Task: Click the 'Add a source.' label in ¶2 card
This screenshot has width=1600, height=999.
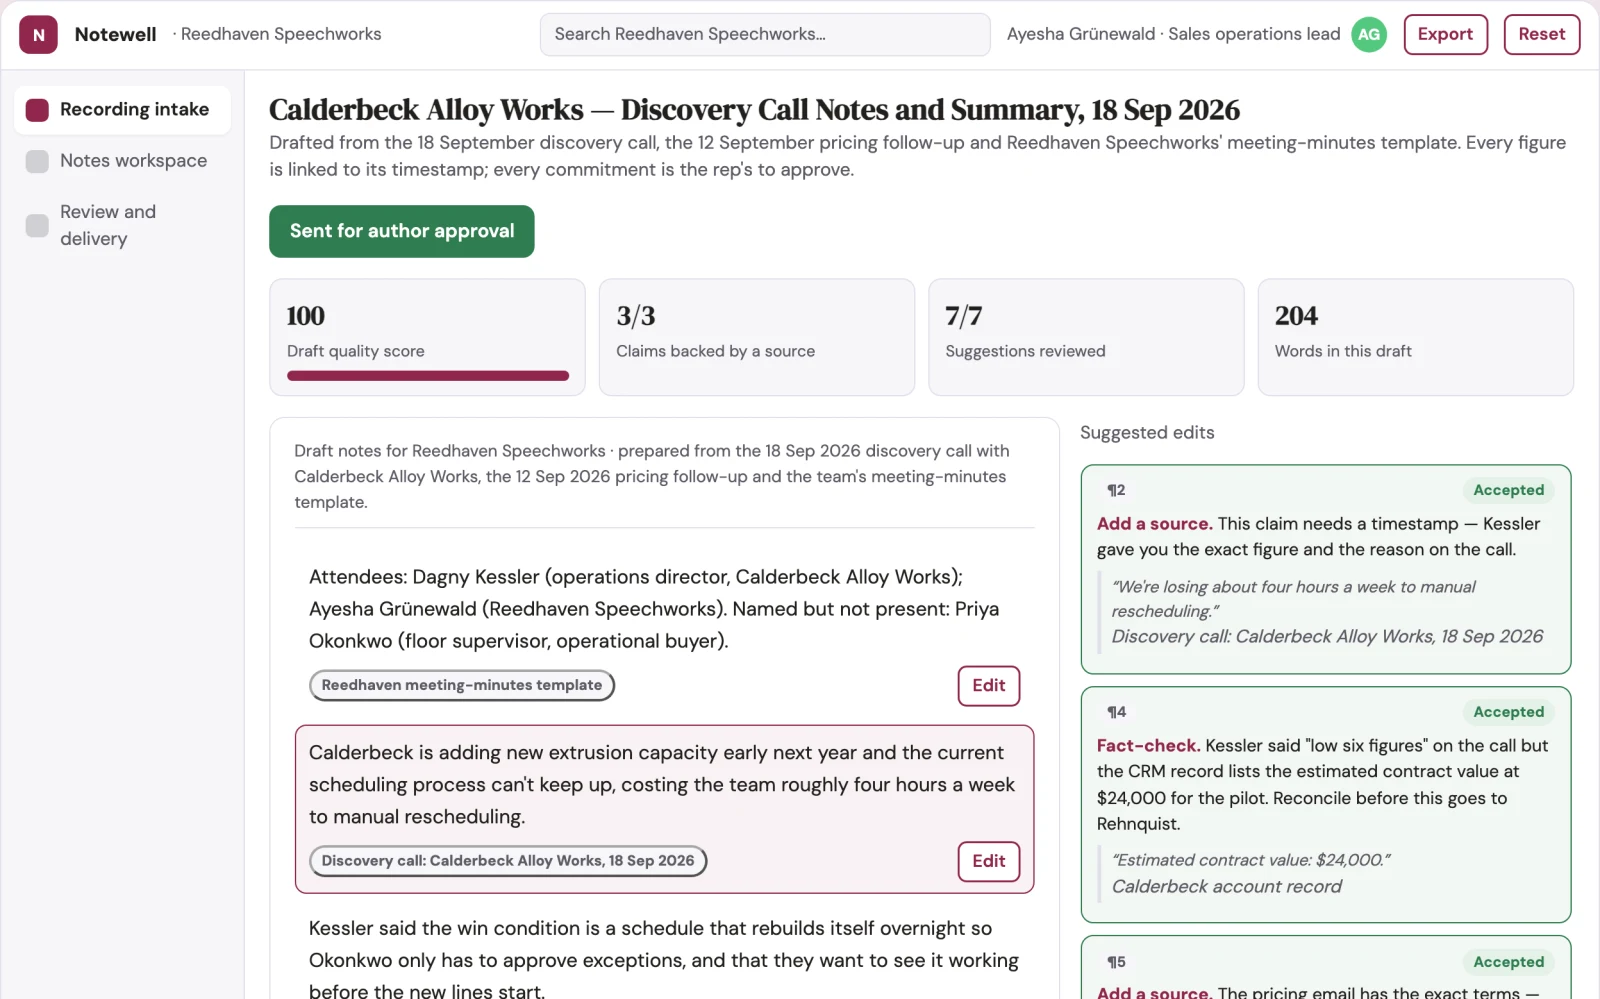Action: pos(1154,524)
